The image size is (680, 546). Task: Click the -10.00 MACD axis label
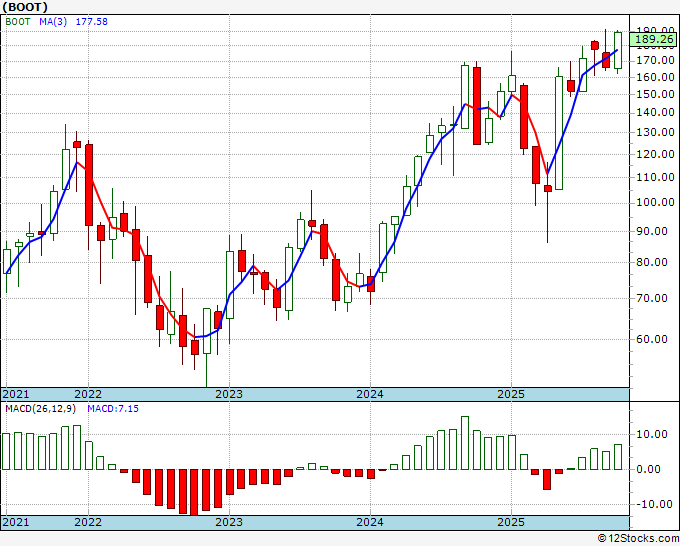654,504
